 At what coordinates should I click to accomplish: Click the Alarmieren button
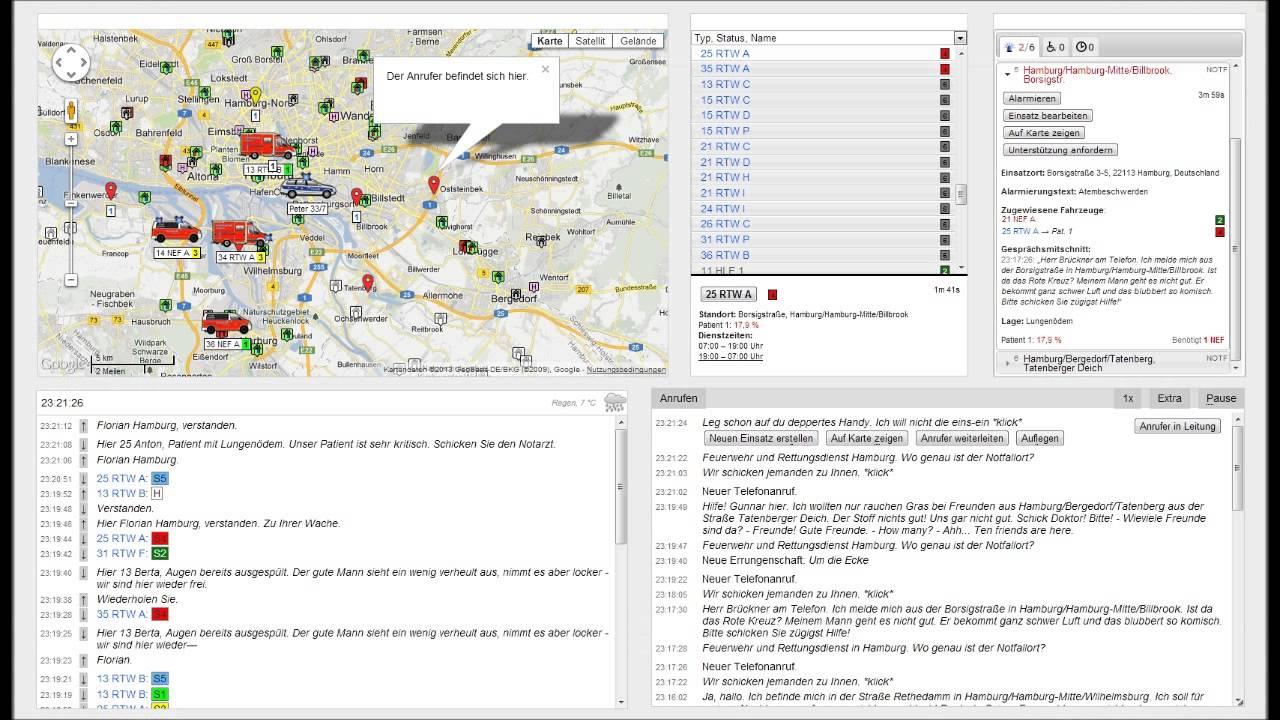pos(1032,98)
